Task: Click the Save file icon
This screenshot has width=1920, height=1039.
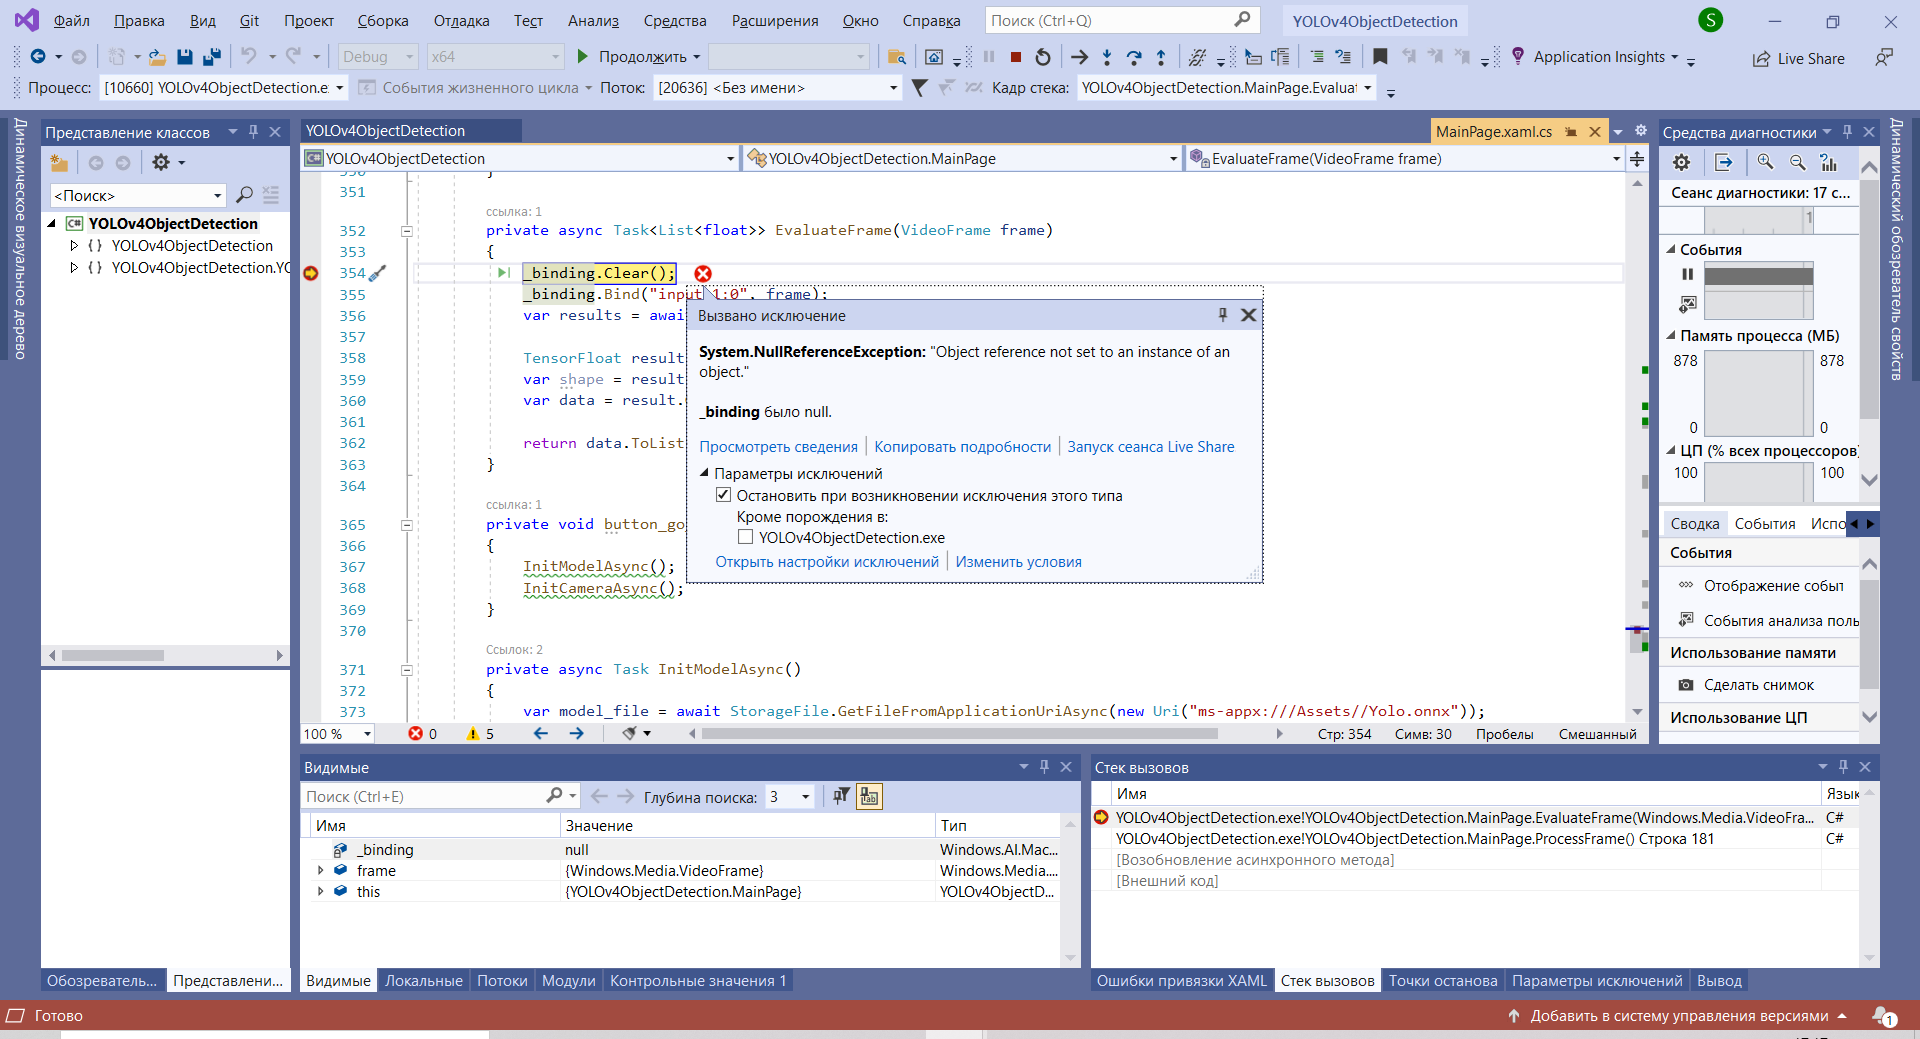Action: point(185,57)
